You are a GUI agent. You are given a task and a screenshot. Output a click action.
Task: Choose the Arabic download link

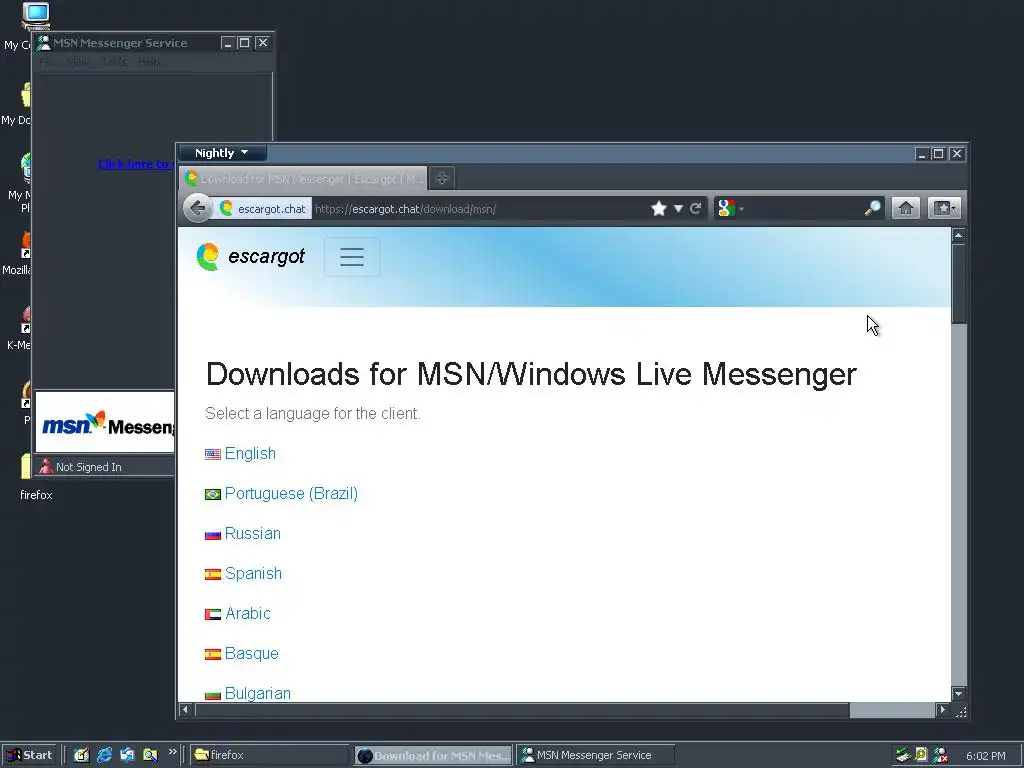tap(248, 613)
